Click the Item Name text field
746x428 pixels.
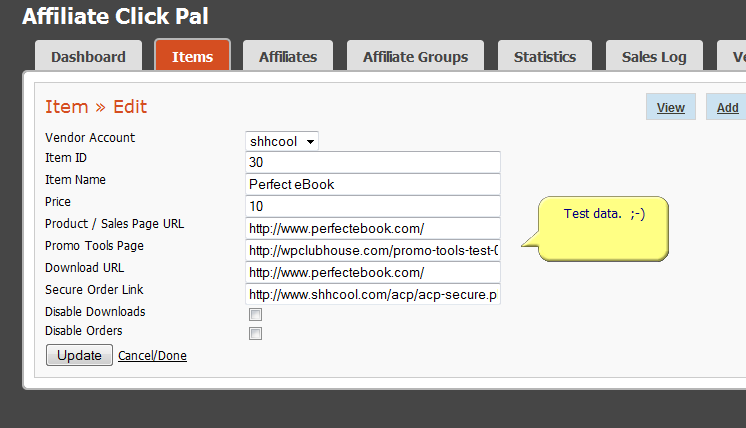[372, 185]
